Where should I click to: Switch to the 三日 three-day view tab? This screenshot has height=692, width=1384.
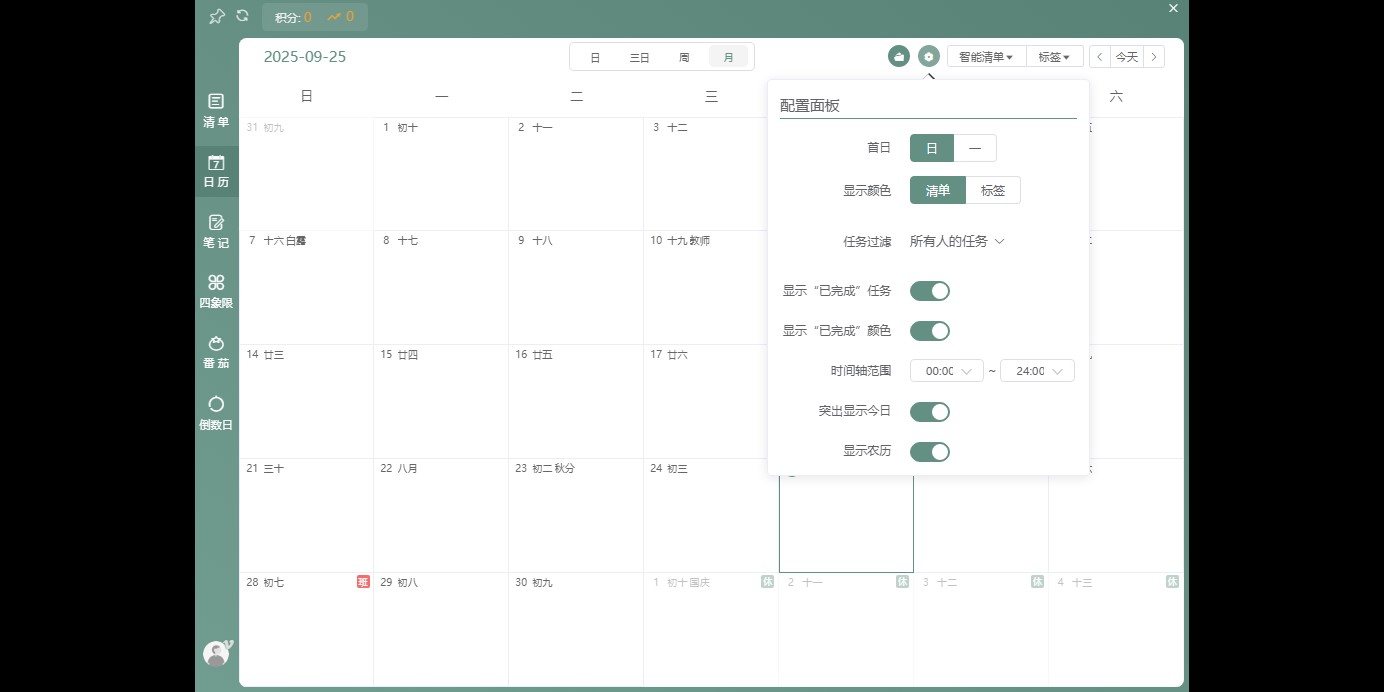639,57
